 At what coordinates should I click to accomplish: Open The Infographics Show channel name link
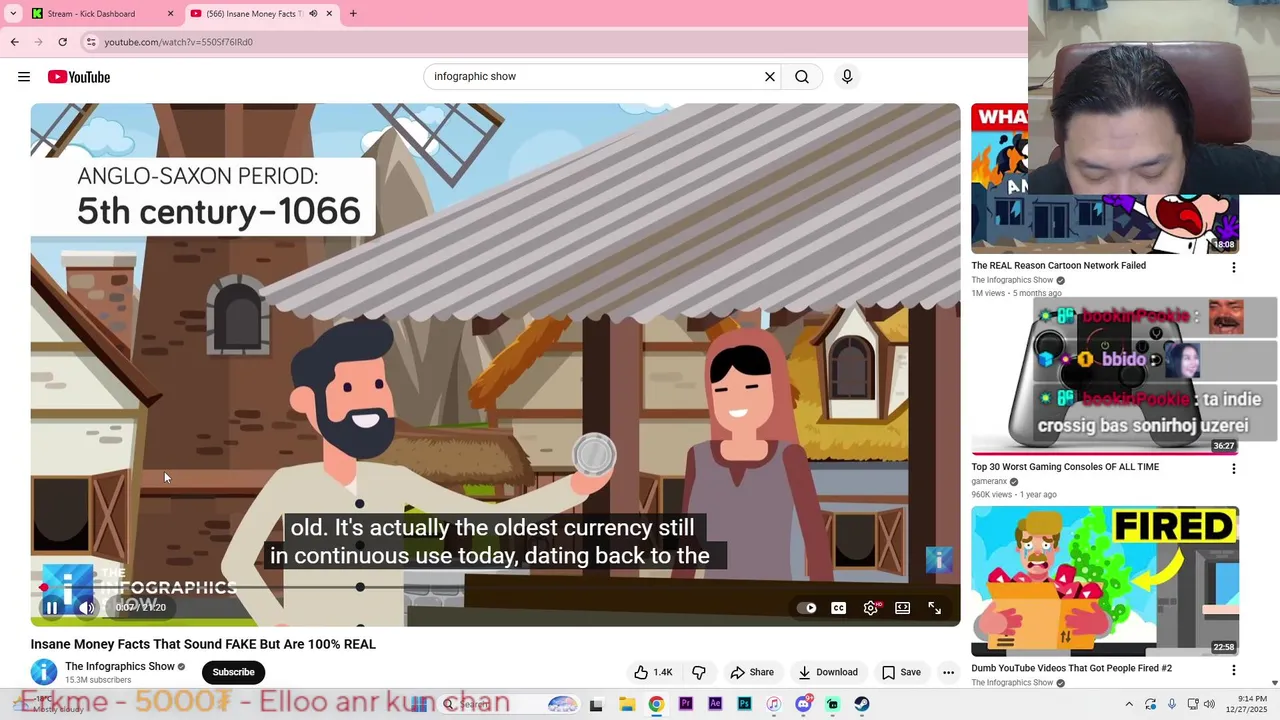(x=120, y=666)
